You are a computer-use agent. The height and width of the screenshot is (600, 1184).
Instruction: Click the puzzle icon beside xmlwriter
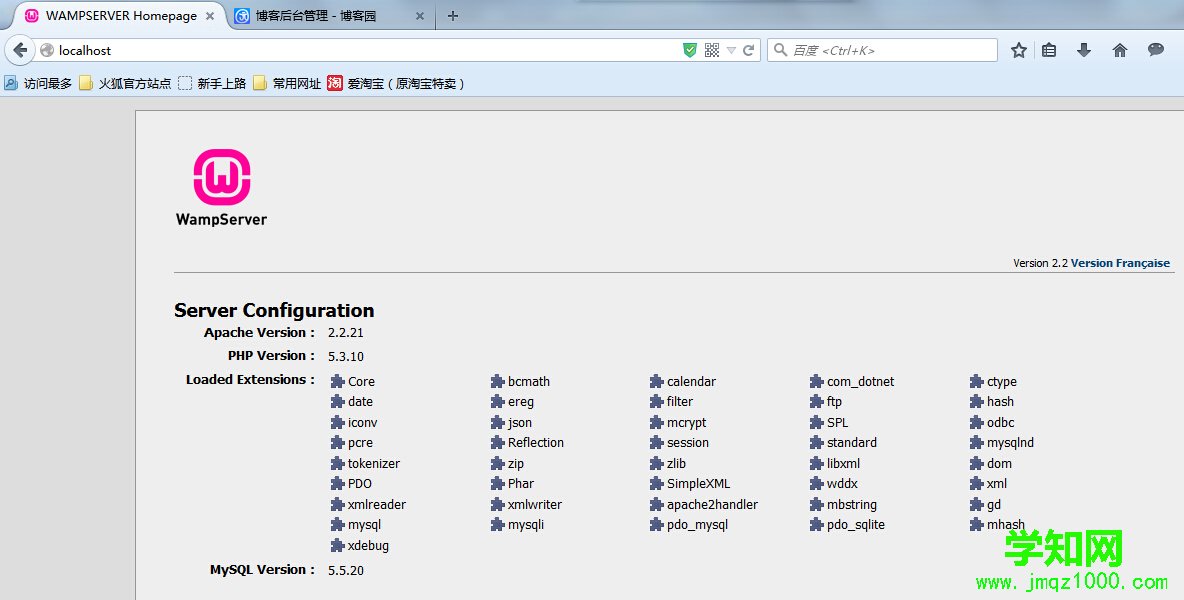(x=498, y=504)
